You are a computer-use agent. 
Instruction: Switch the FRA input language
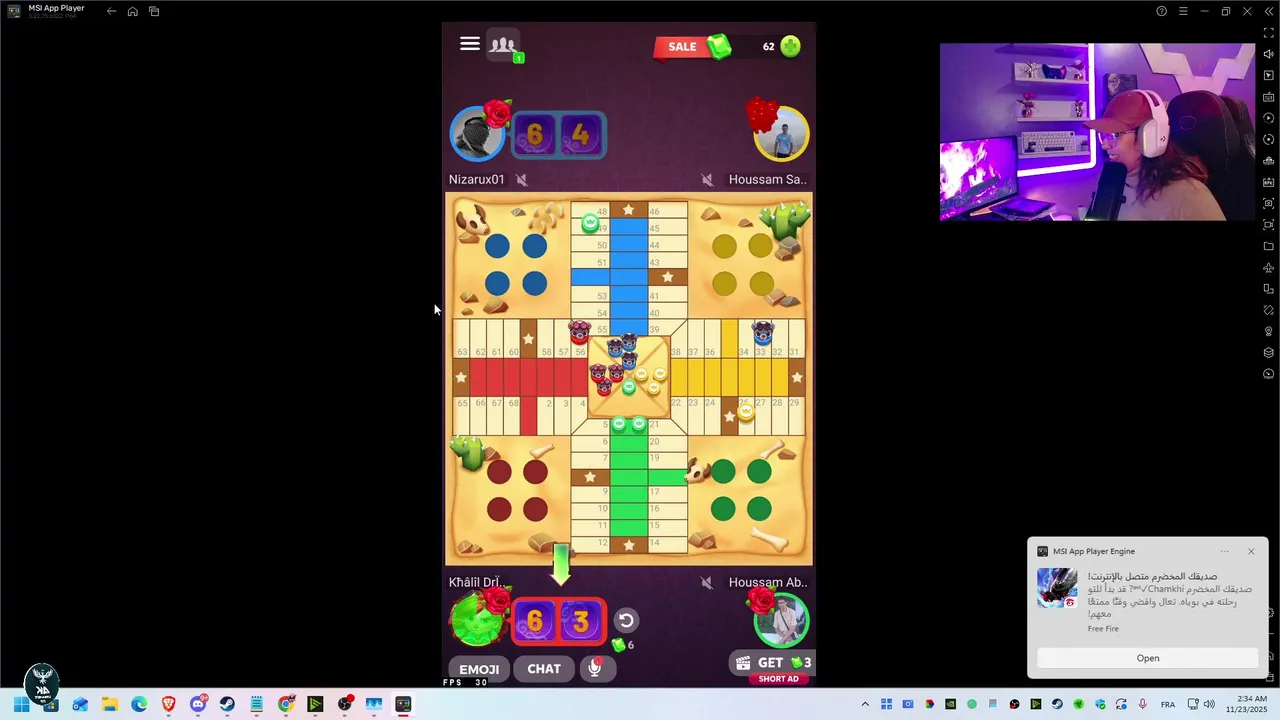[1167, 705]
